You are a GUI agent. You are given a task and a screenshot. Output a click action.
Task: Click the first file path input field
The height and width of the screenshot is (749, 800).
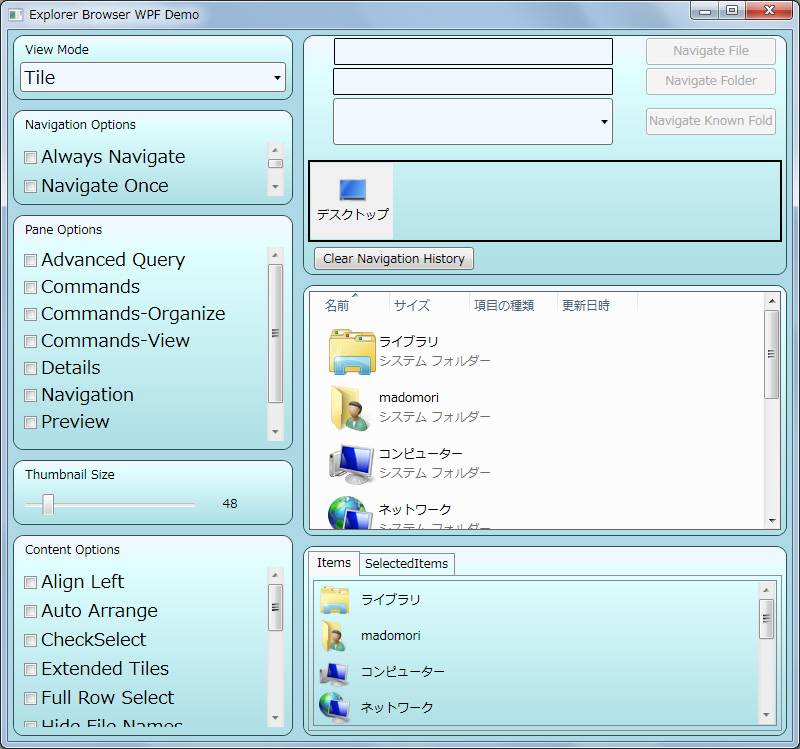(473, 52)
